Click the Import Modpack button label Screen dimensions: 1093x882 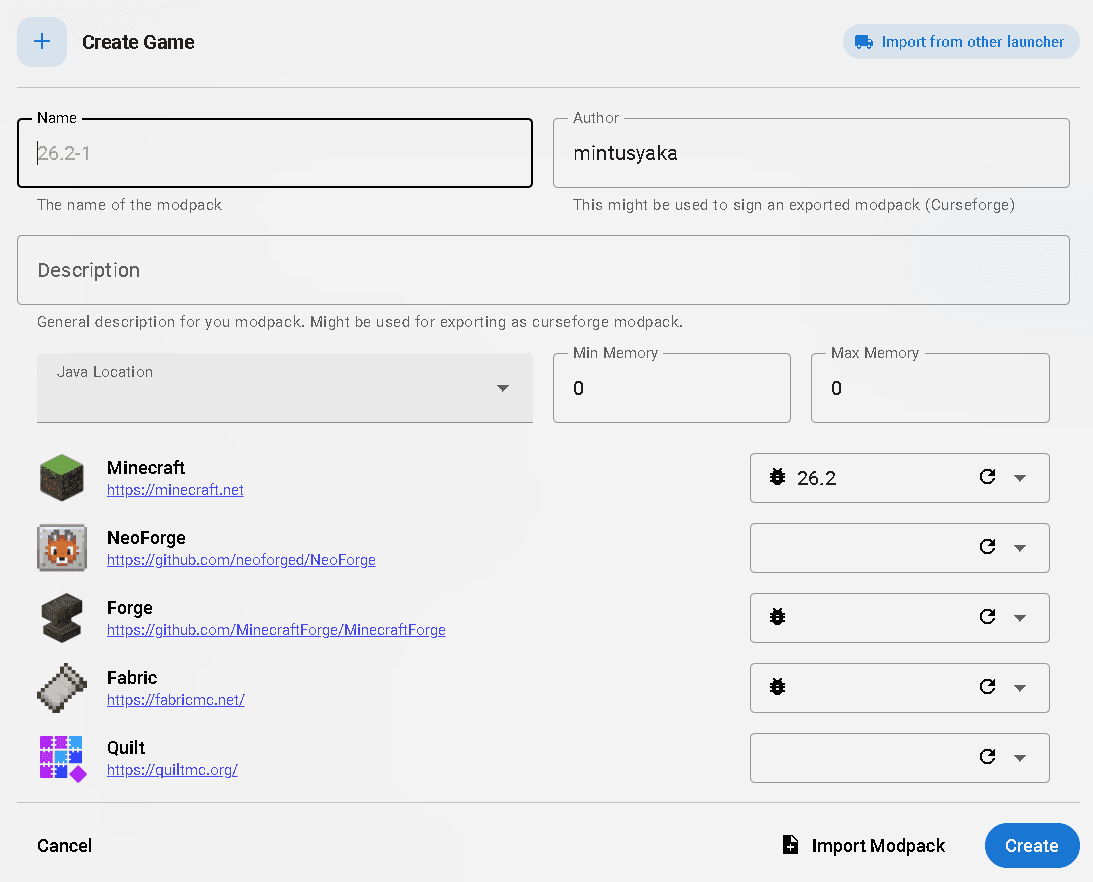click(x=878, y=846)
